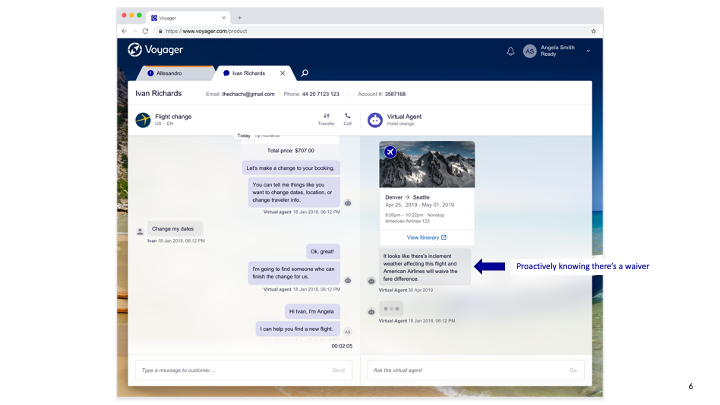Open the search magnifier next to tabs

pos(304,73)
